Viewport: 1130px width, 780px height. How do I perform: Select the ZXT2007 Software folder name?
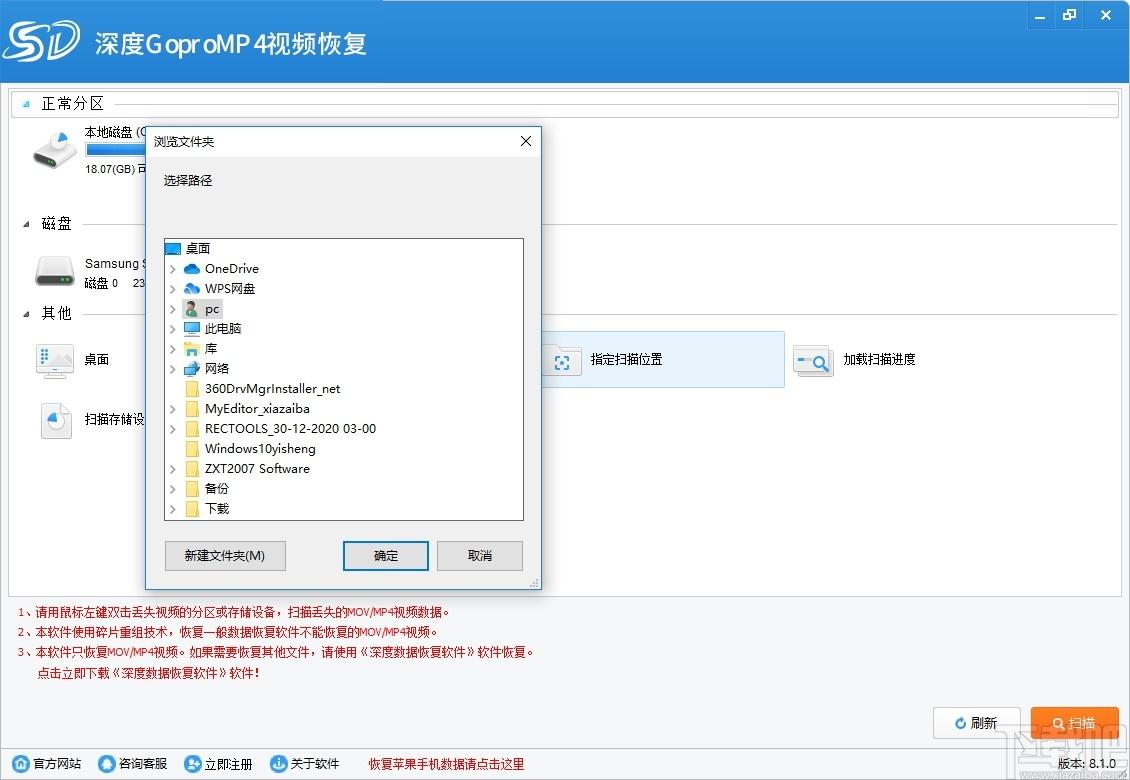[x=257, y=469]
